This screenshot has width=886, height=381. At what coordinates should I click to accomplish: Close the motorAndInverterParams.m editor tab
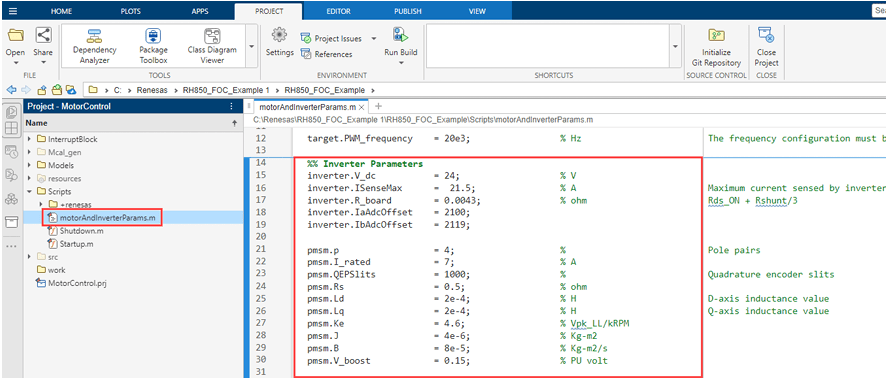362,107
